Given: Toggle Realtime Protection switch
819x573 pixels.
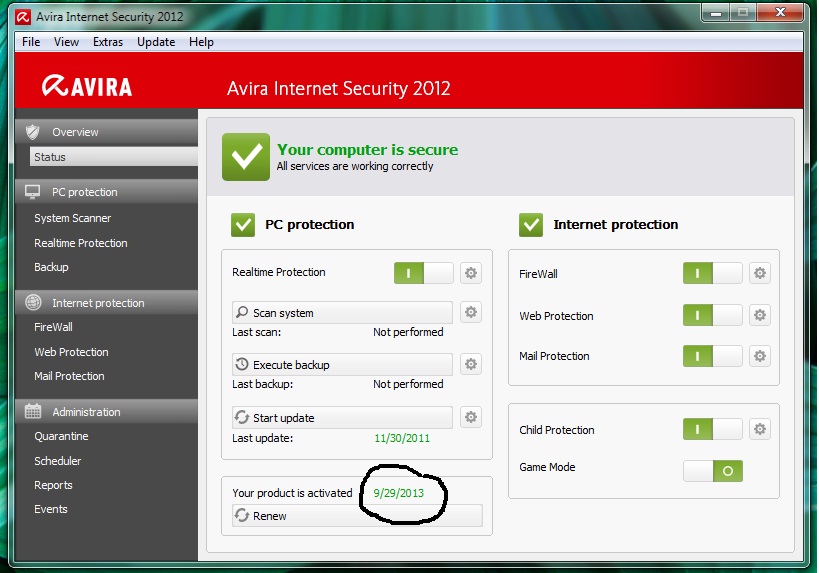Looking at the screenshot, I should [x=424, y=273].
